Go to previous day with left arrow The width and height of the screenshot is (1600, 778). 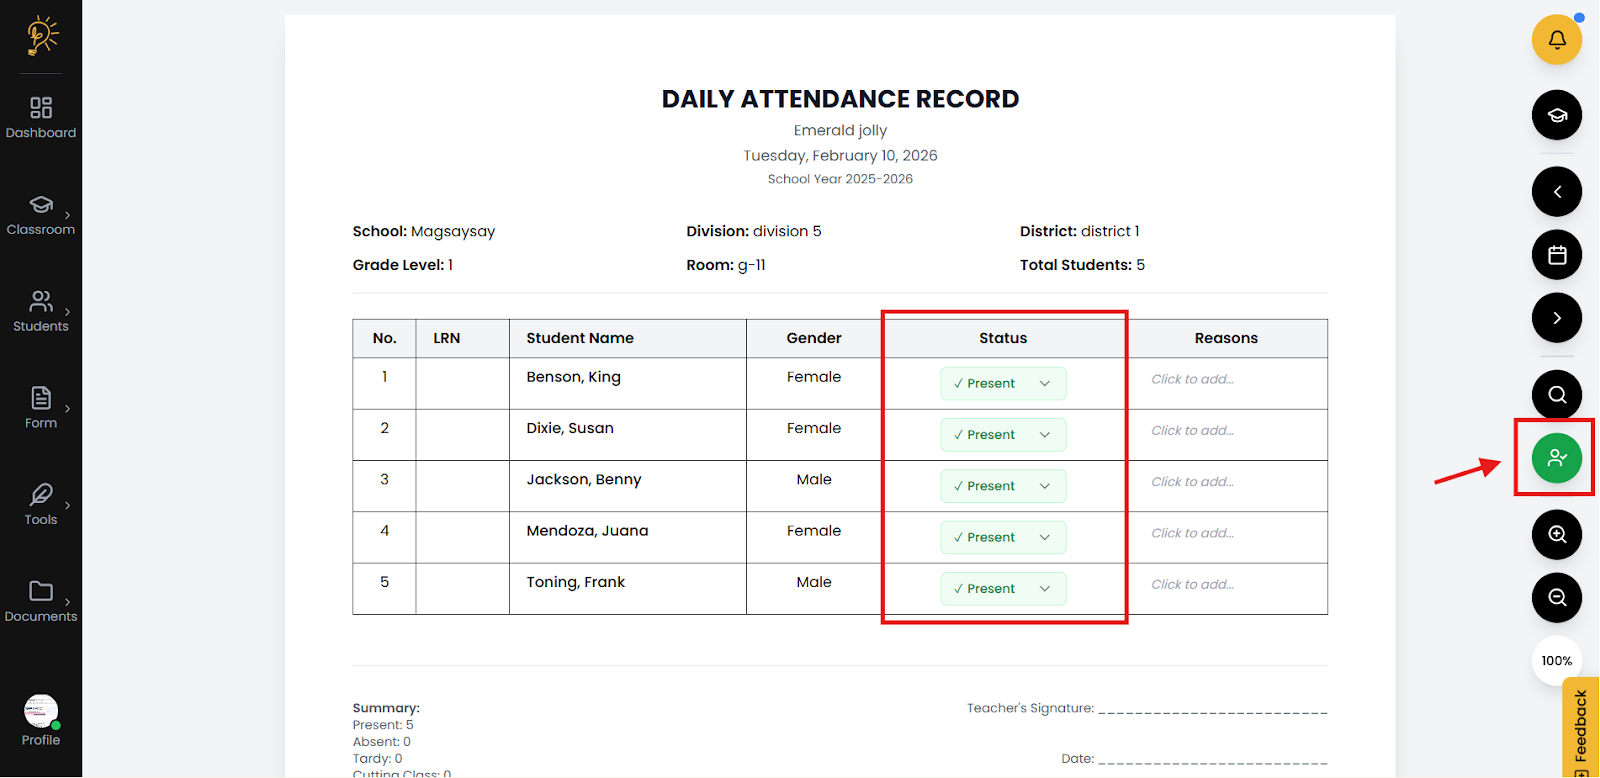click(x=1557, y=192)
